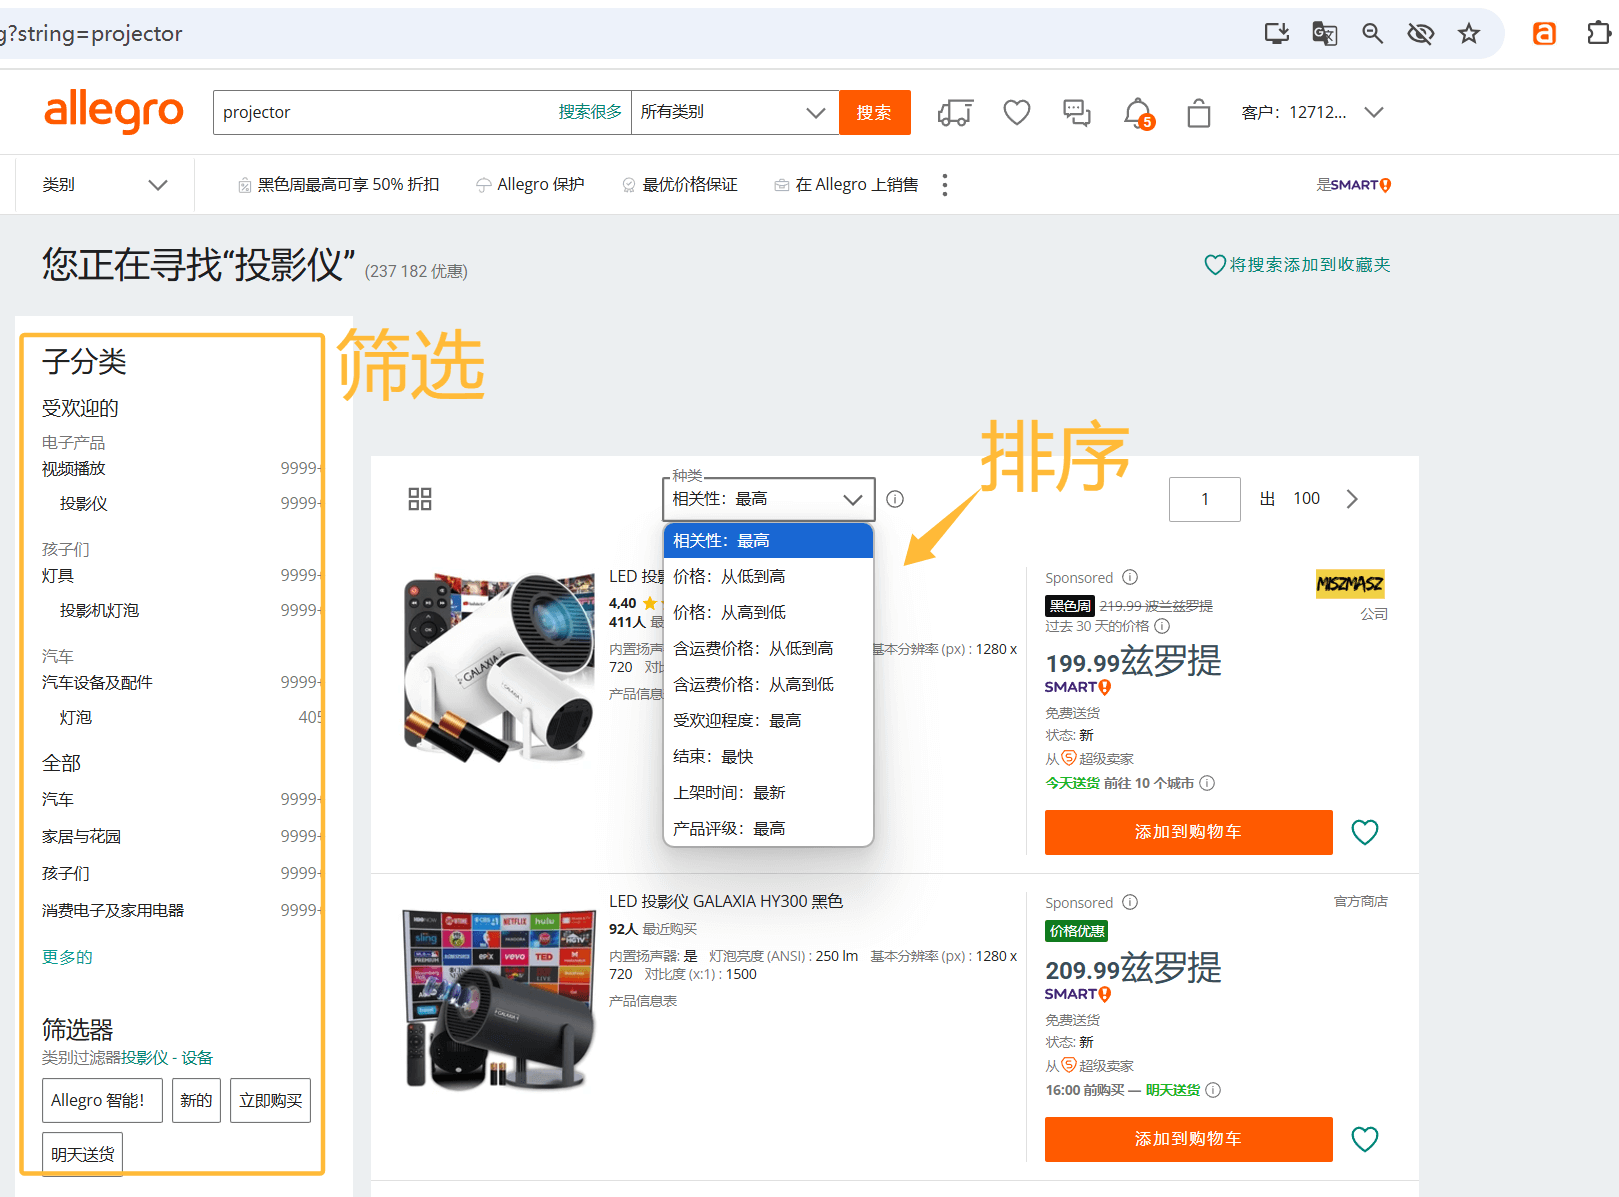Open the browser extensions puzzle icon
1619x1197 pixels.
point(1599,34)
